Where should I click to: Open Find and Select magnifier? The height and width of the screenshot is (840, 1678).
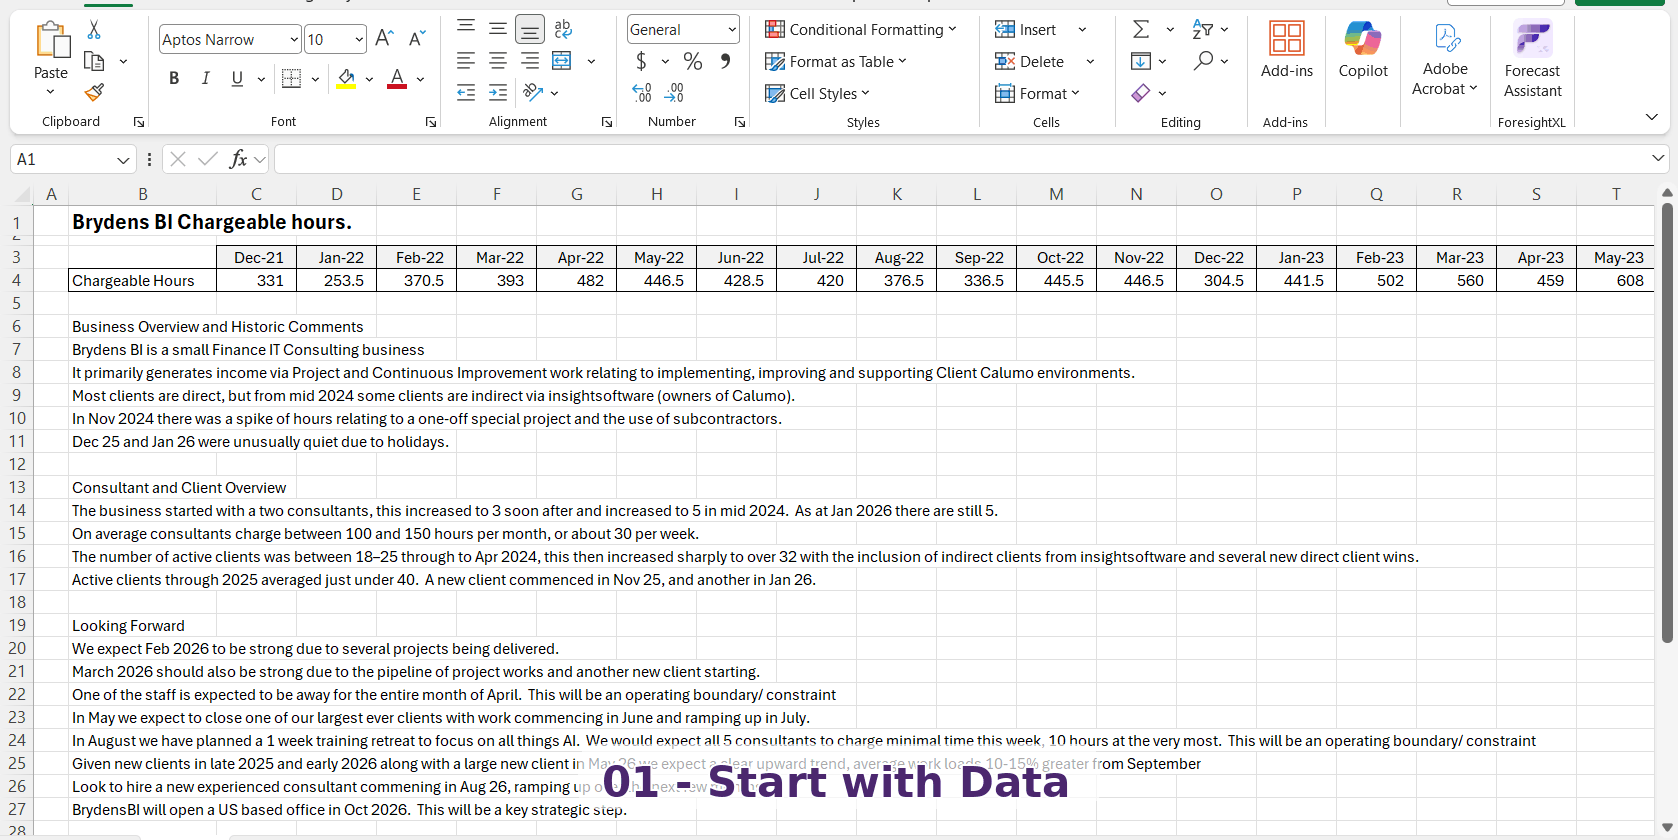(1203, 61)
